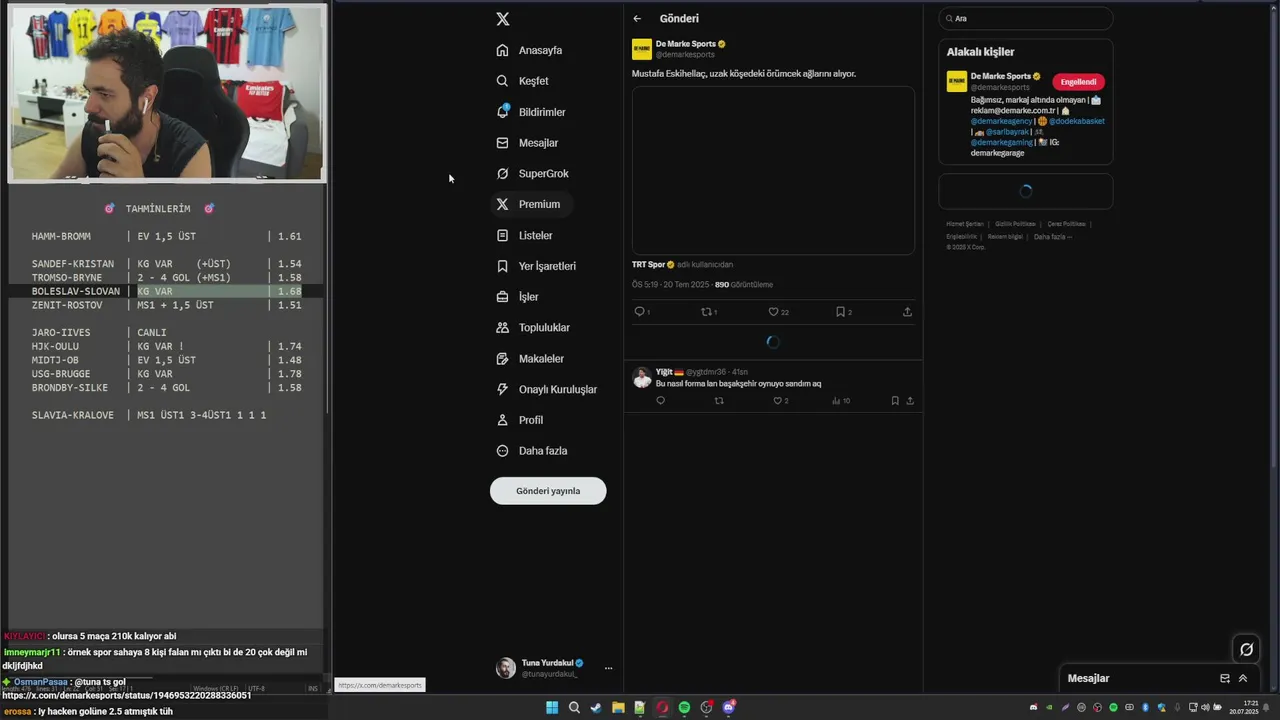The height and width of the screenshot is (720, 1280).
Task: Open taskbar search
Action: (574, 707)
